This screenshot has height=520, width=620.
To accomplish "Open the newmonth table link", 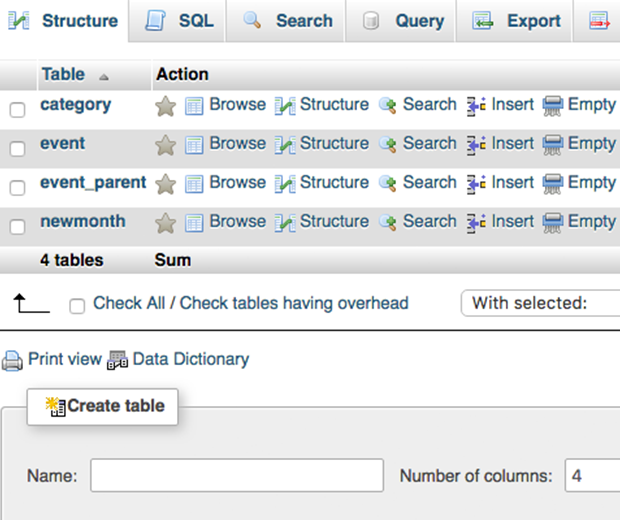I will 82,221.
